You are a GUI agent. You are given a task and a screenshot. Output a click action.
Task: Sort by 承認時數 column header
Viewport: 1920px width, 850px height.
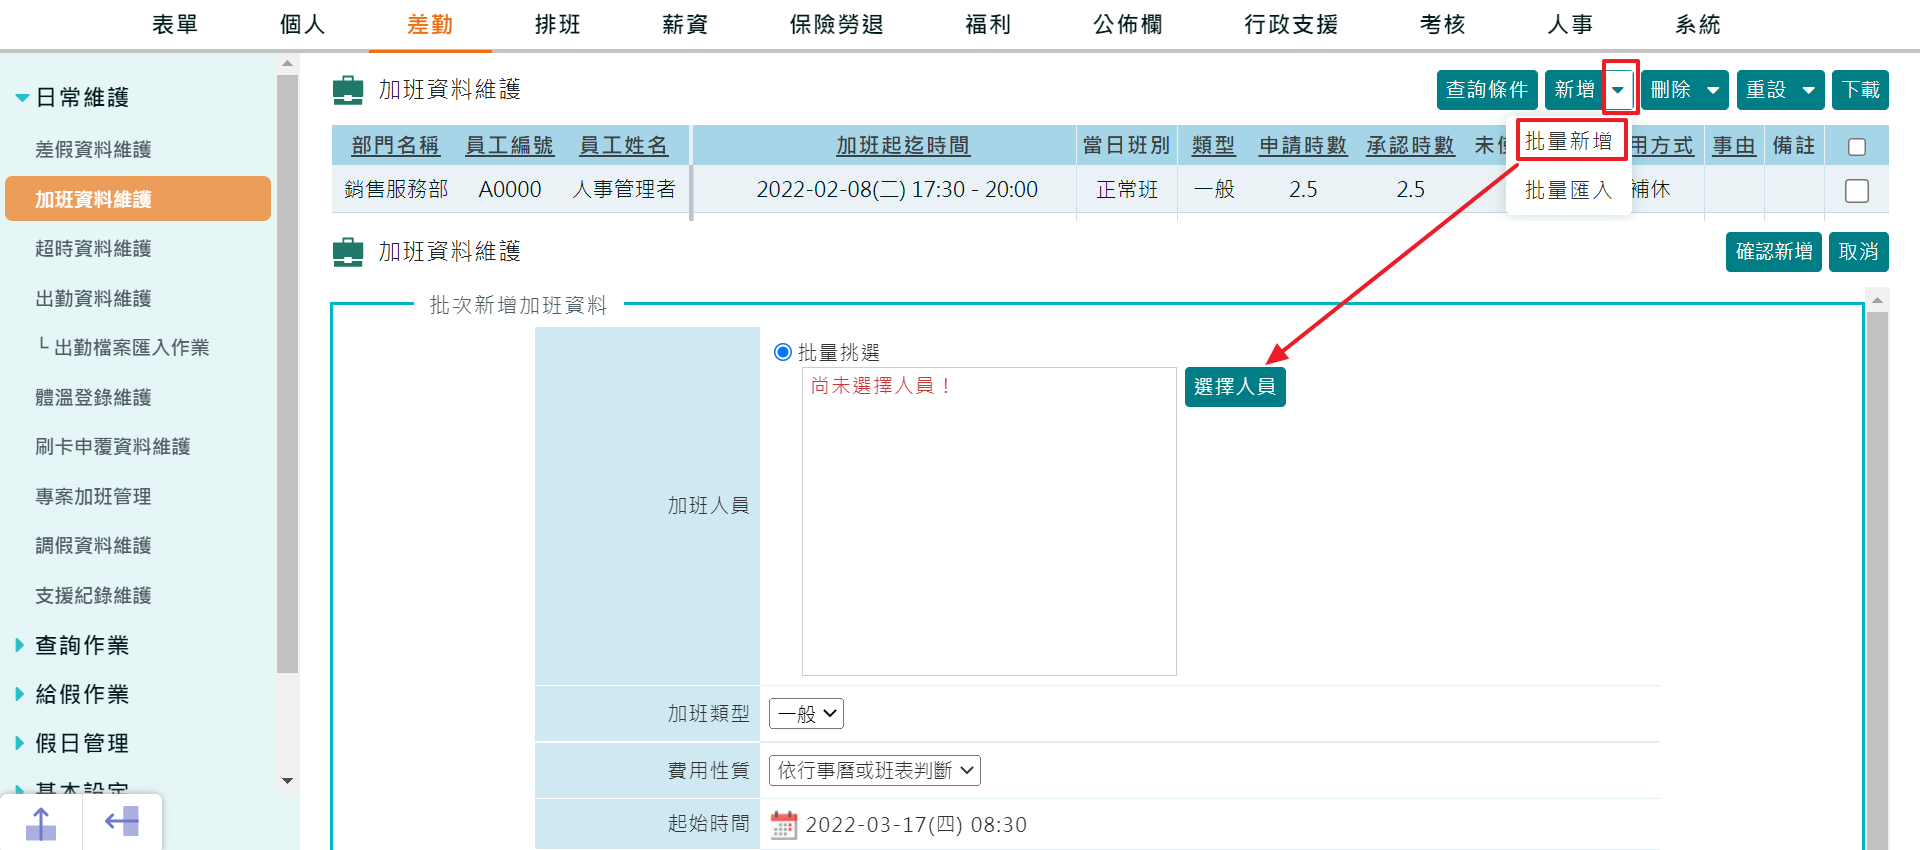pyautogui.click(x=1410, y=146)
